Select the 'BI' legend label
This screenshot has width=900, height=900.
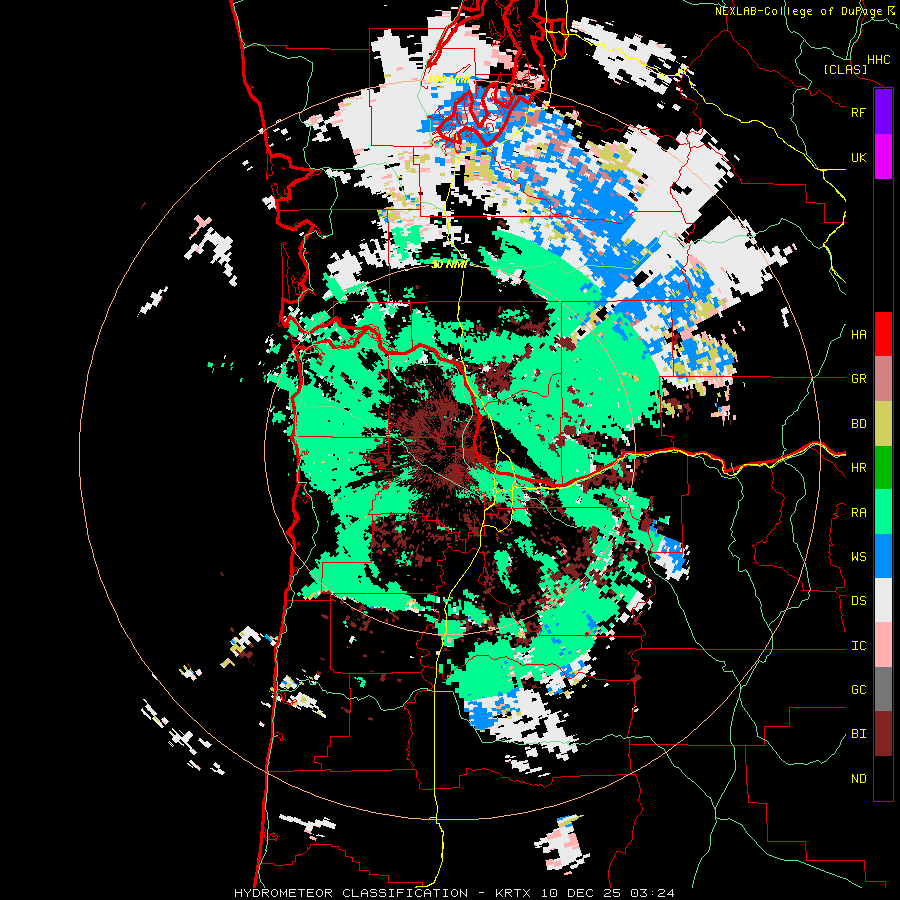[858, 734]
